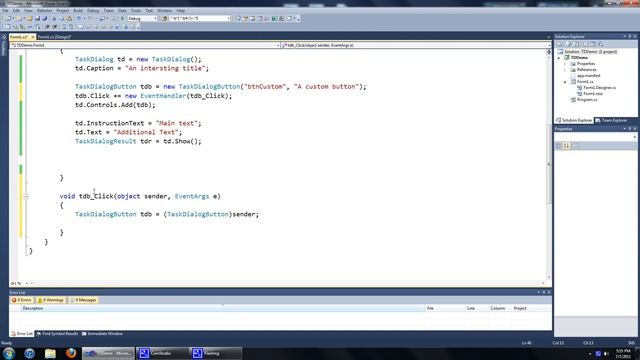Click Categorized icon in Properties panel
Screen dimensions: 640x360
point(559,146)
